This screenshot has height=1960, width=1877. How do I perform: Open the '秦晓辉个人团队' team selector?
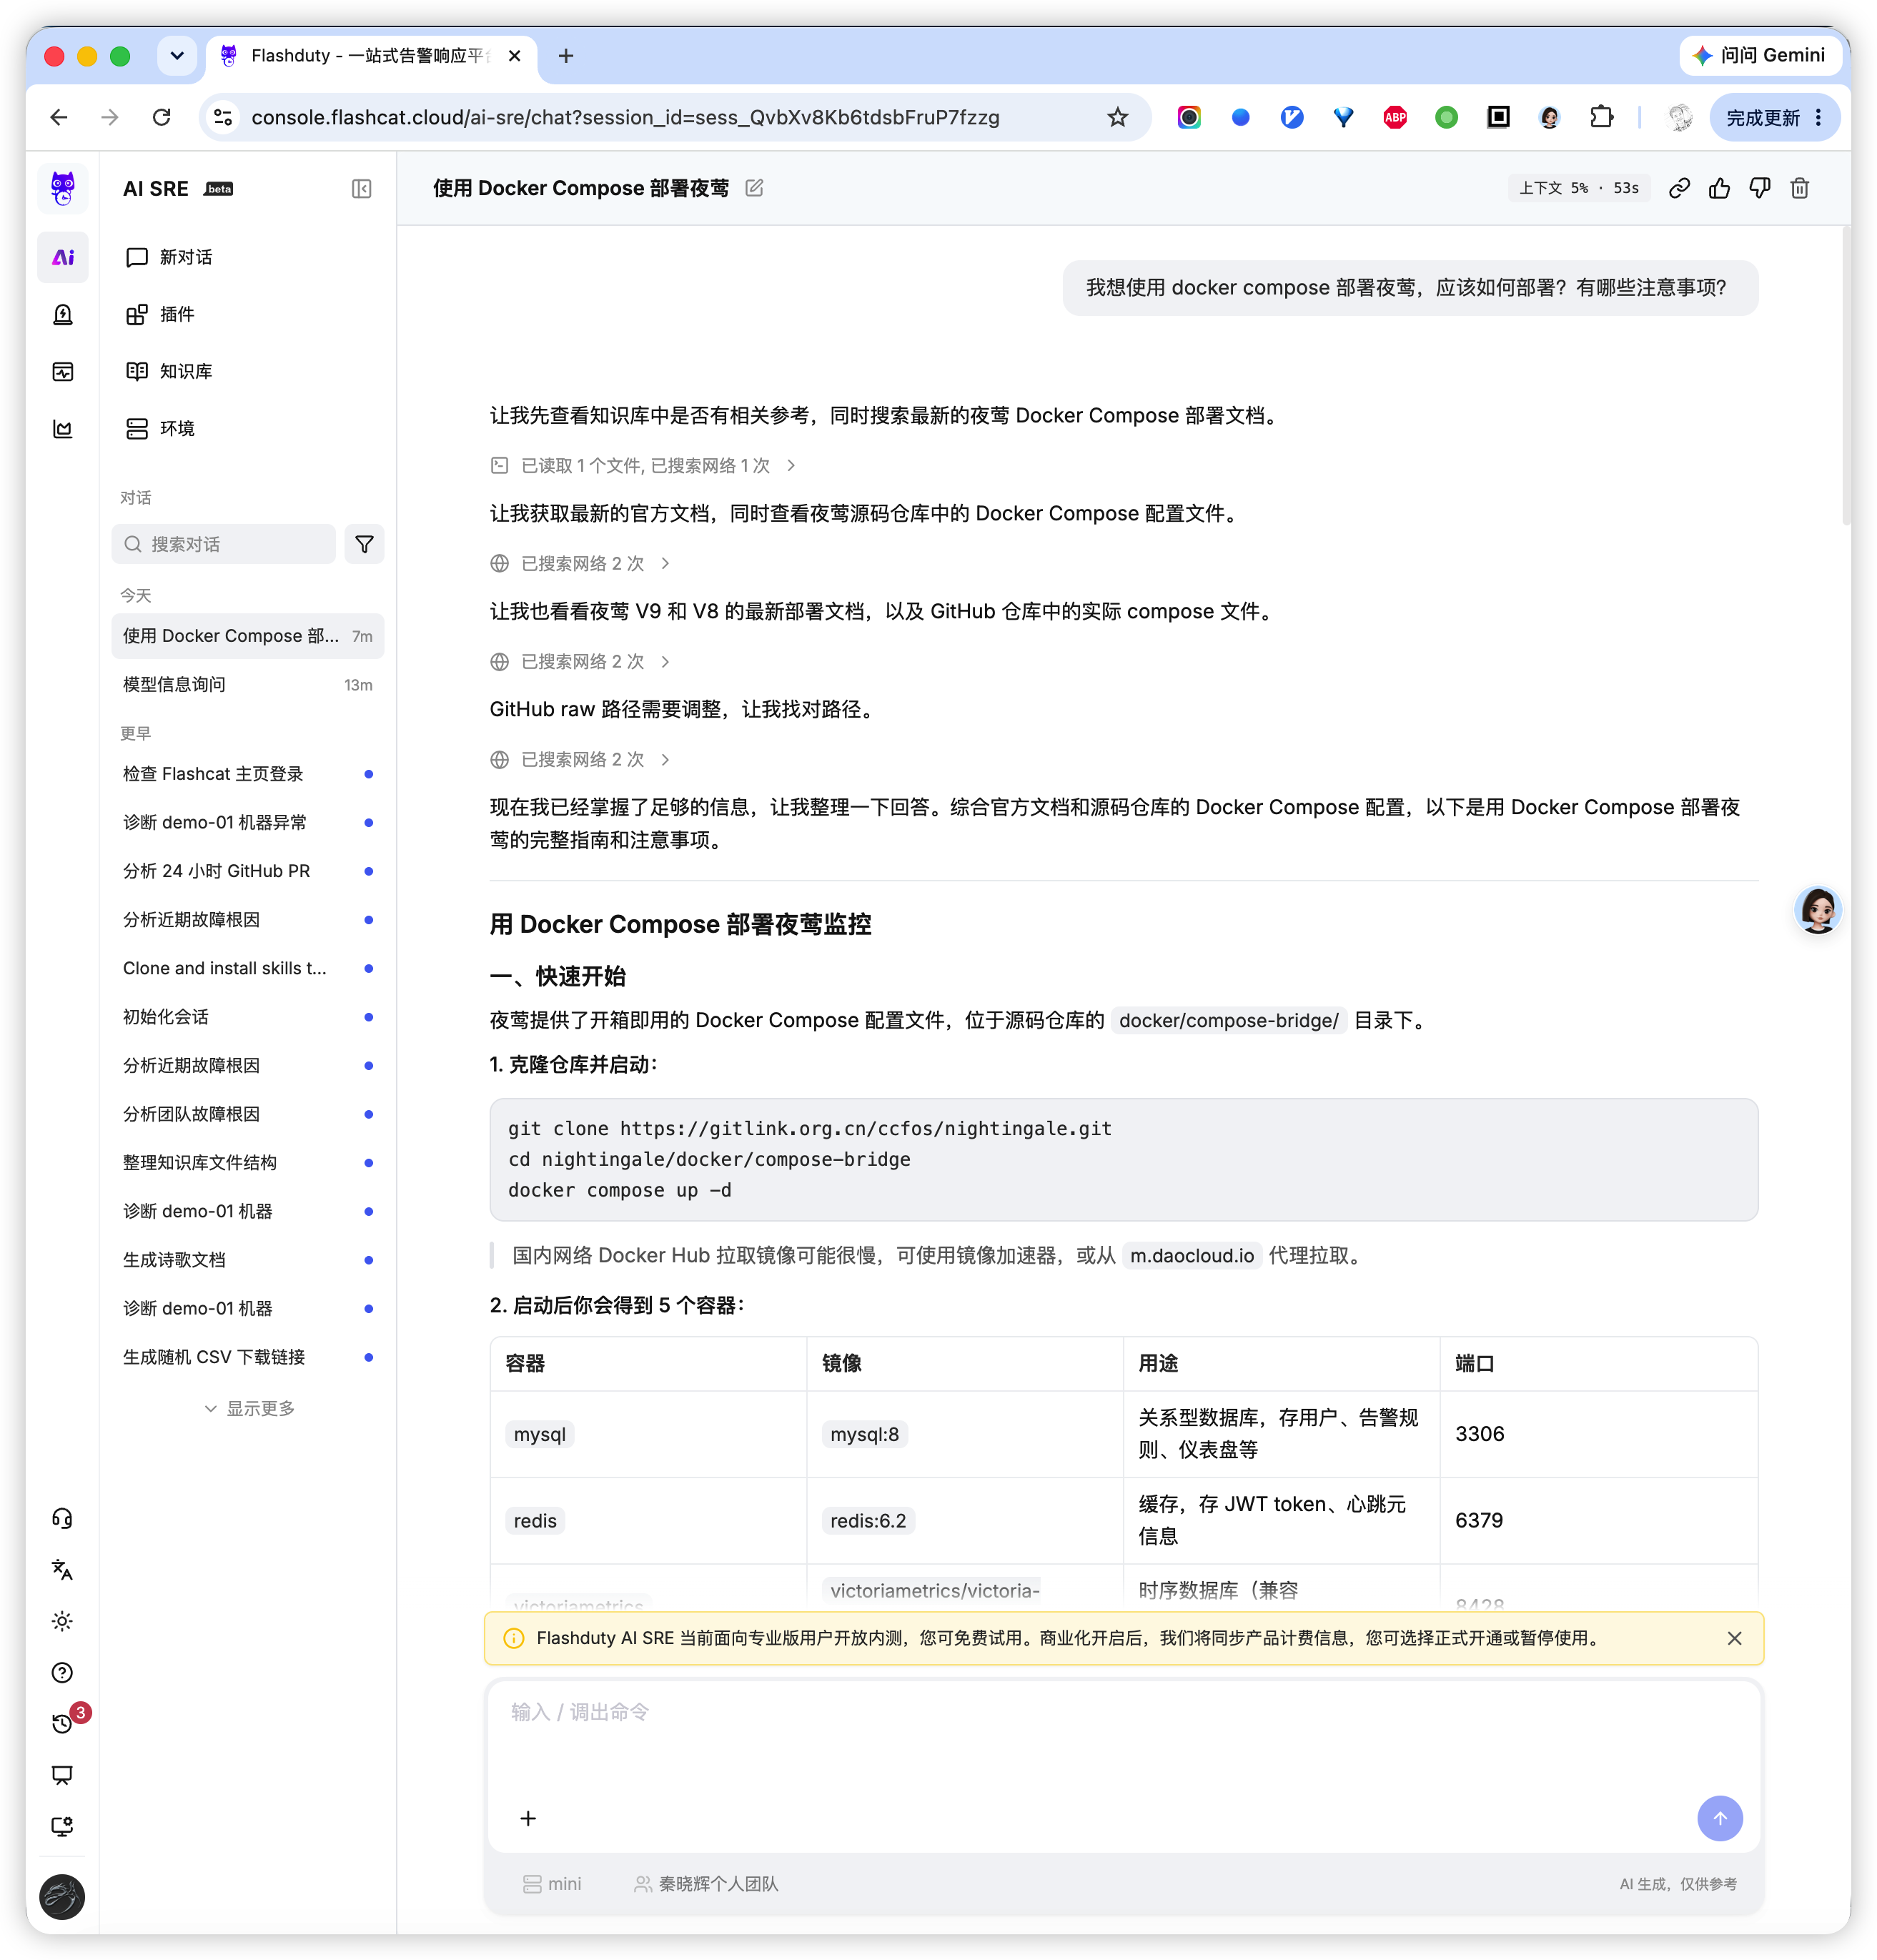(706, 1884)
